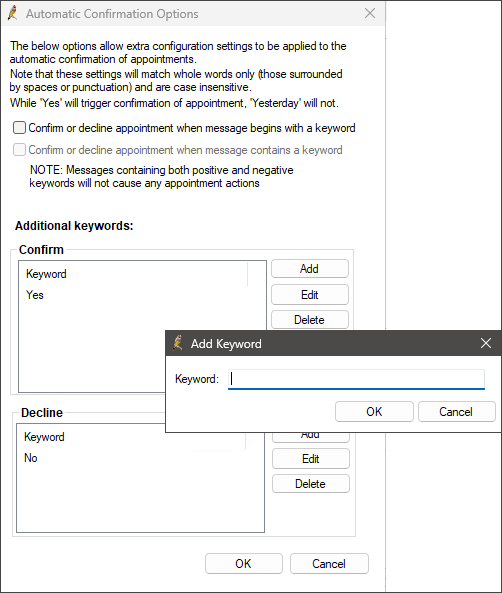The image size is (502, 593).
Task: Delete the selected Confirm keyword
Action: (x=309, y=320)
